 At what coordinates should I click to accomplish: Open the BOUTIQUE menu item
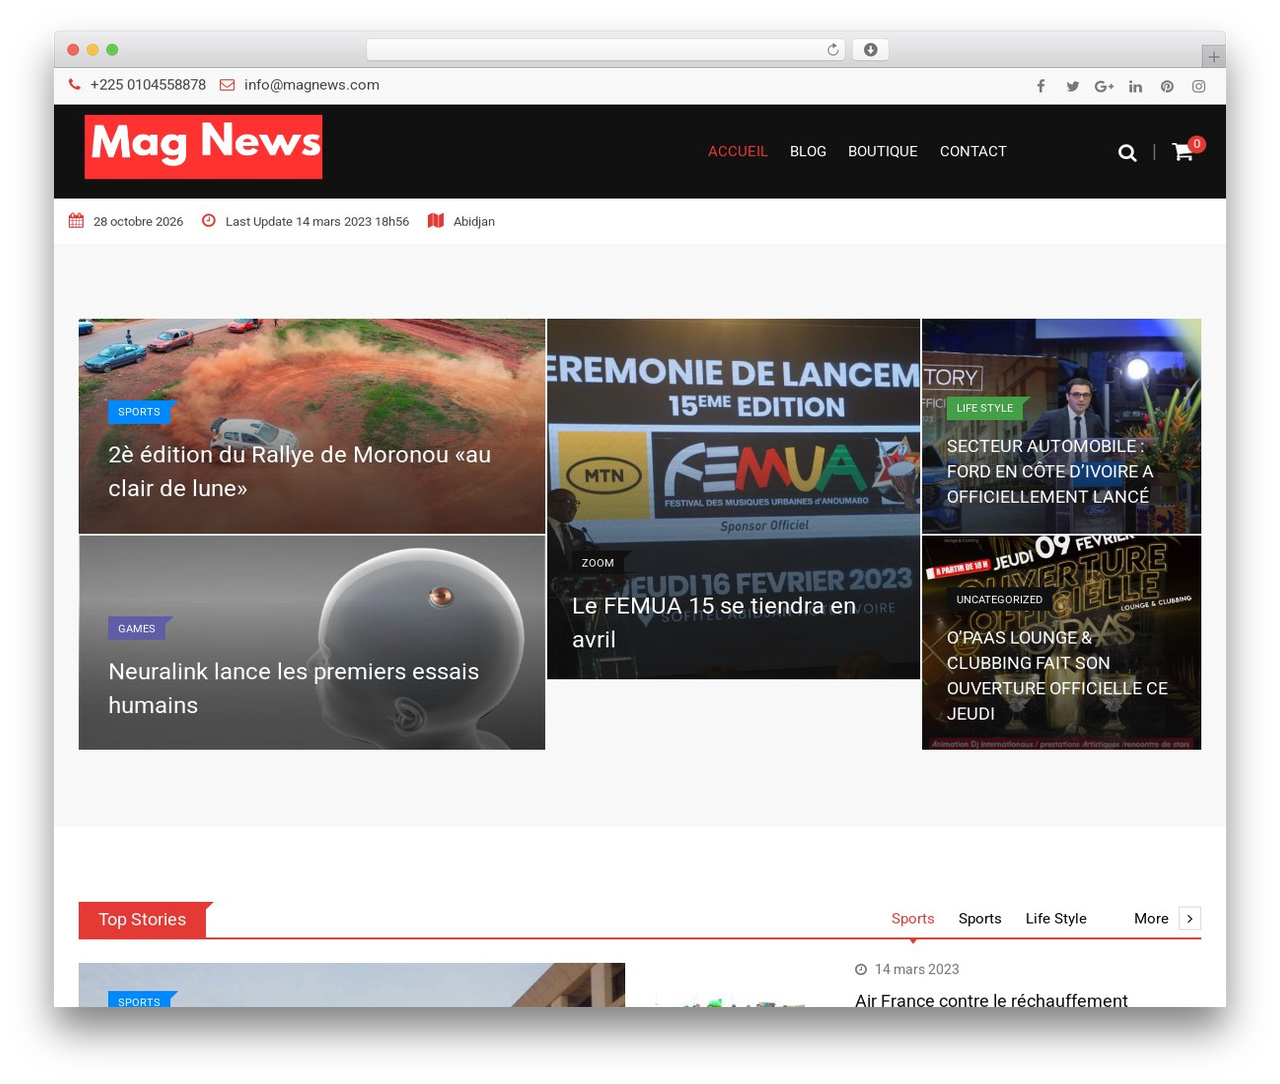tap(883, 152)
